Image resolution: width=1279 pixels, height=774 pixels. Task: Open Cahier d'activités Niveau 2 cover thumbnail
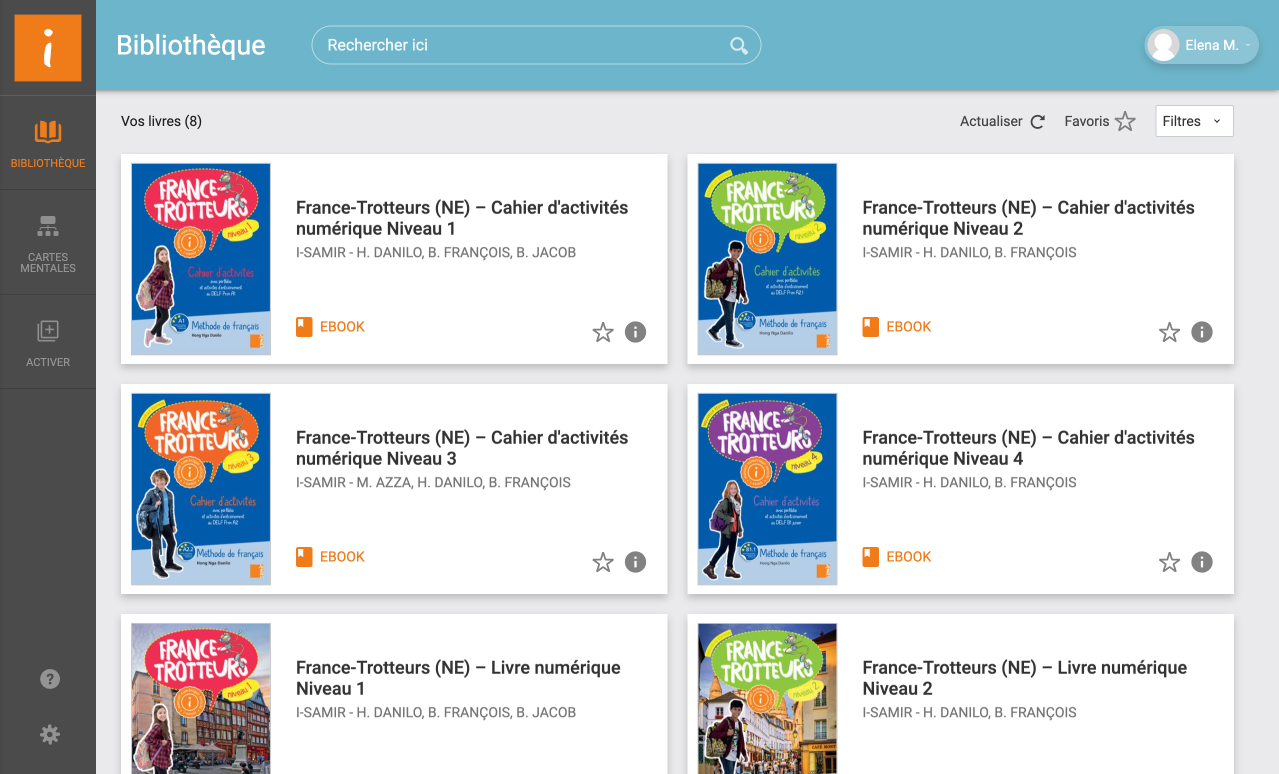pyautogui.click(x=767, y=259)
